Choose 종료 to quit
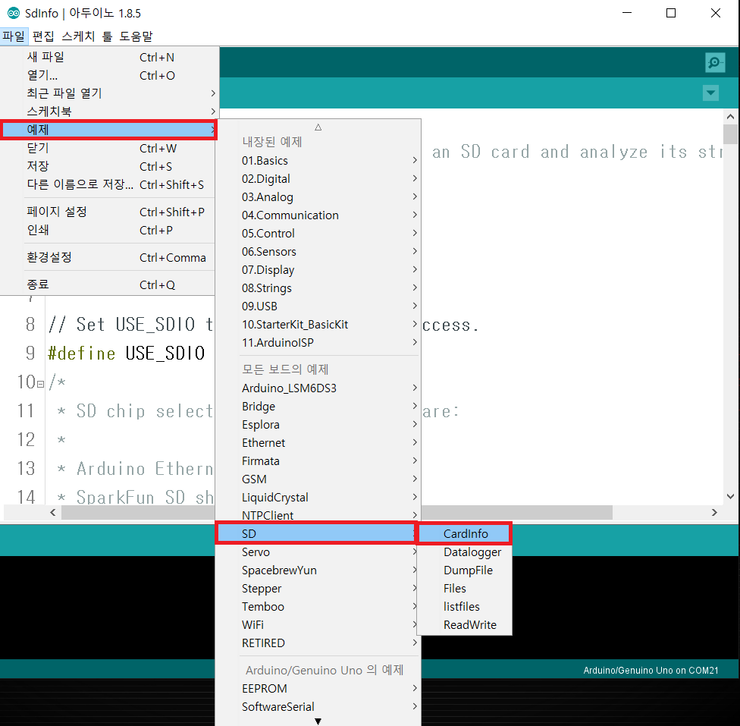 click(109, 285)
